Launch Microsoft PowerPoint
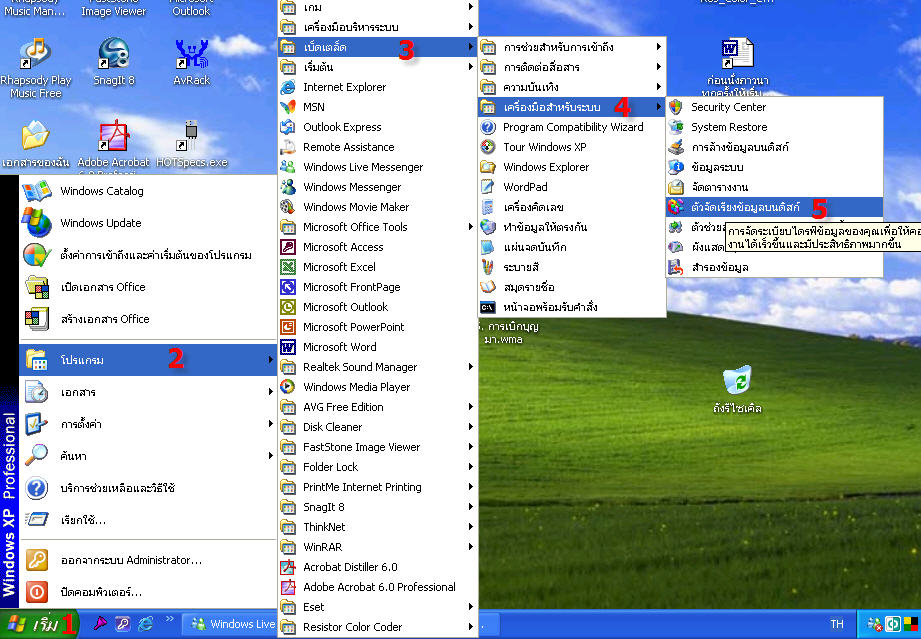The width and height of the screenshot is (921, 639). (x=378, y=327)
